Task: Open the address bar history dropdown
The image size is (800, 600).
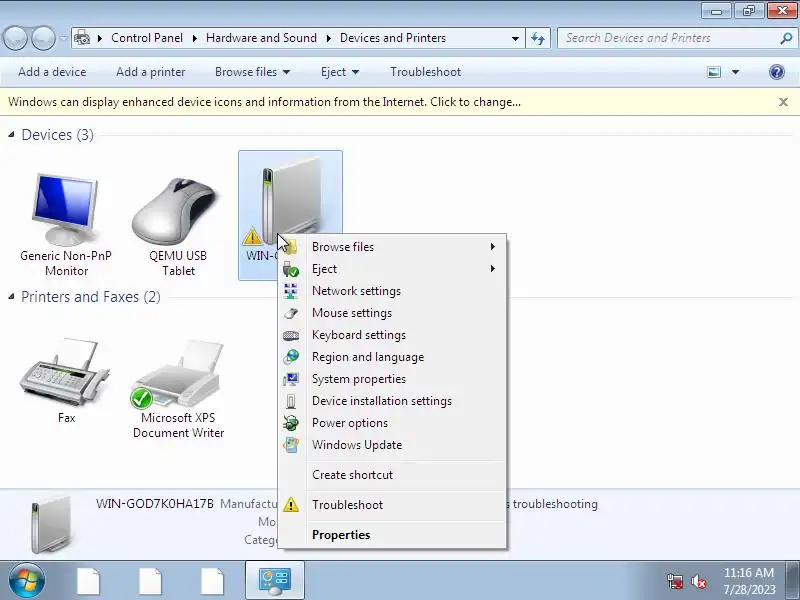Action: click(515, 38)
